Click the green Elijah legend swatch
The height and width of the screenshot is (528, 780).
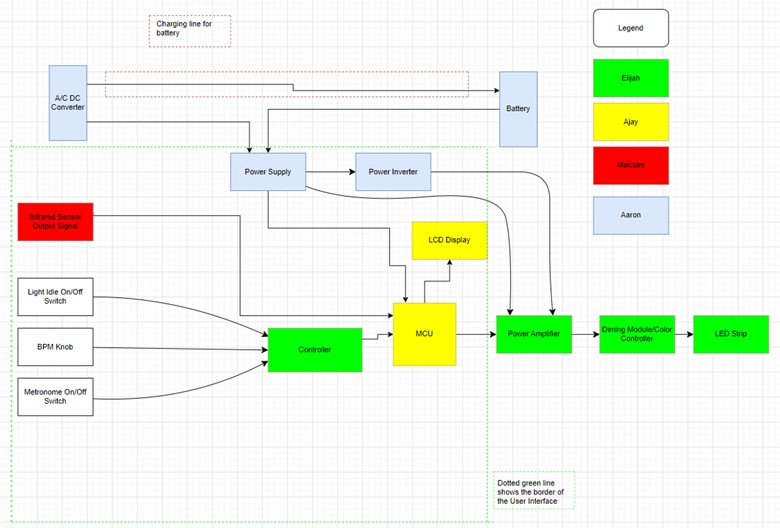pos(630,77)
